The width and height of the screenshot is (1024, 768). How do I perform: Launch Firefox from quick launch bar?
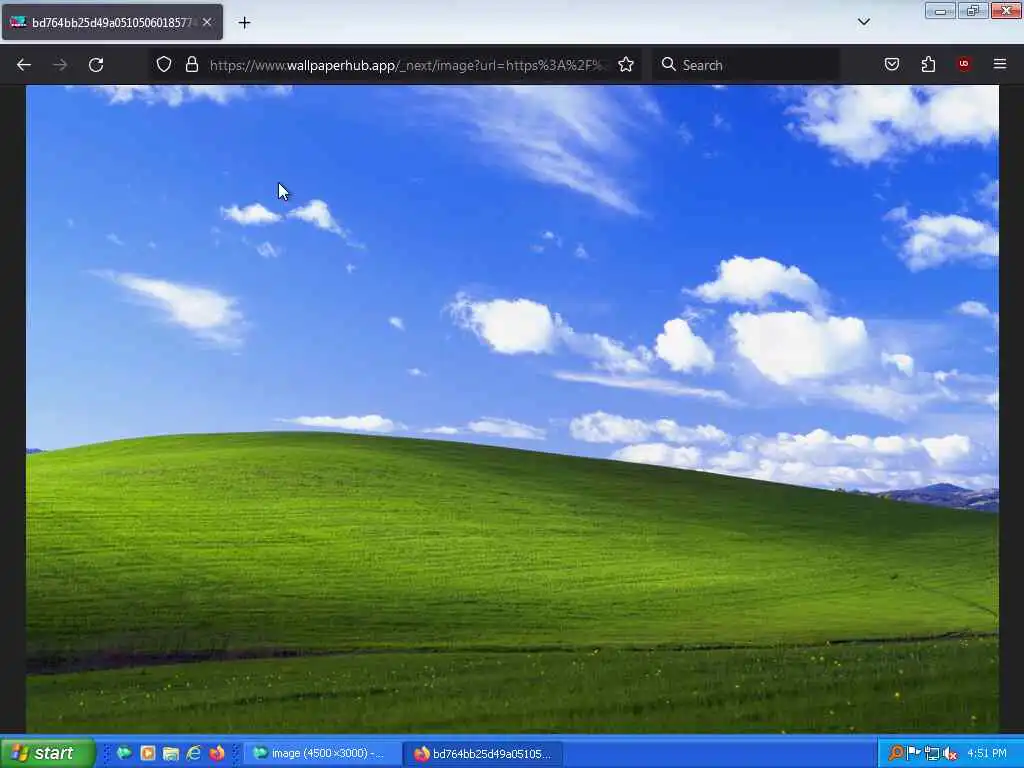click(x=217, y=753)
